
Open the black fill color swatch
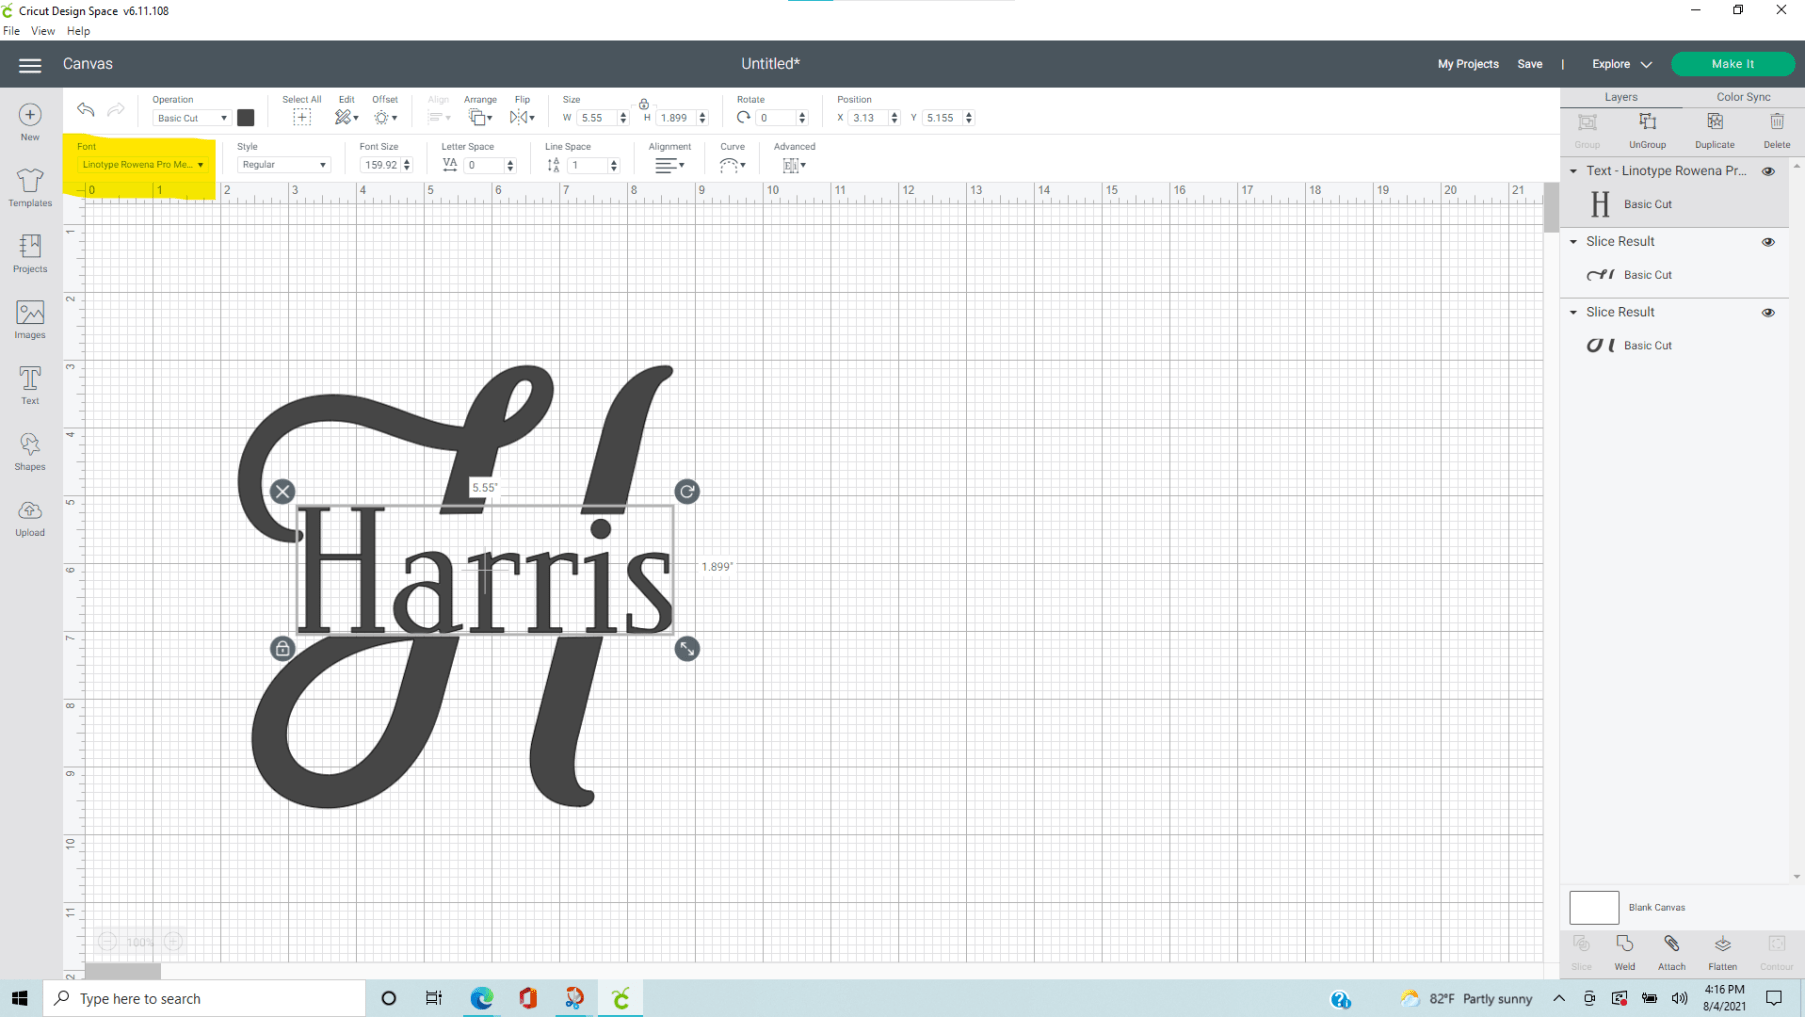(246, 117)
